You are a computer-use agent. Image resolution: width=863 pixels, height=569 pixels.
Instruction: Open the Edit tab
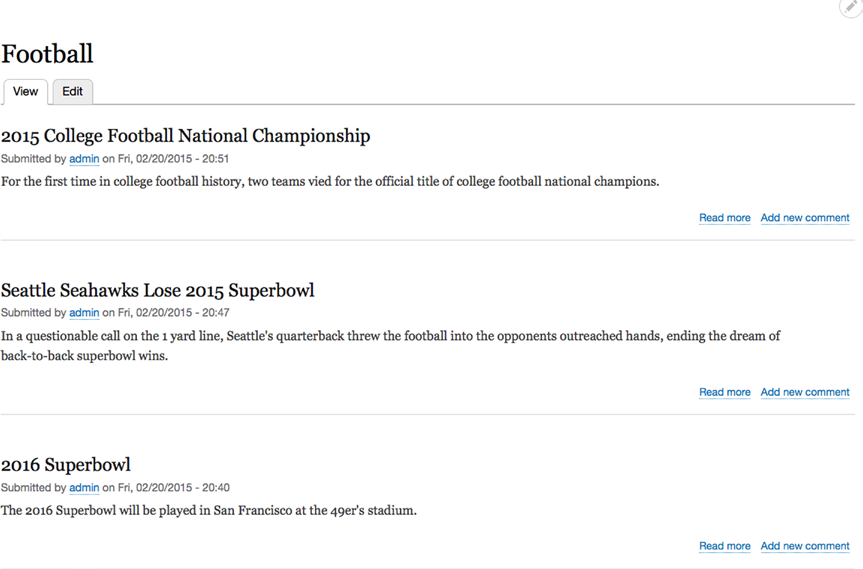pyautogui.click(x=72, y=91)
